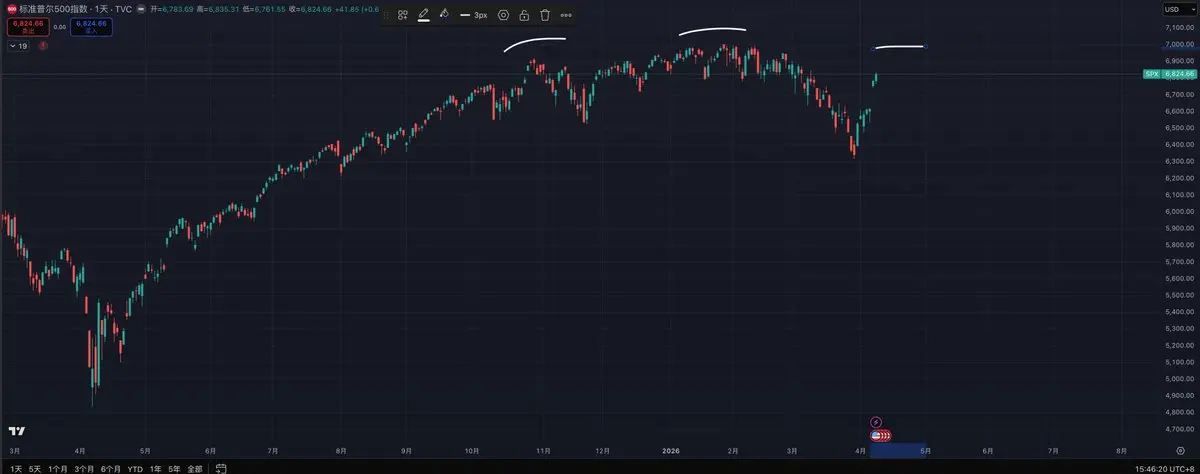The width and height of the screenshot is (1200, 474).
Task: Toggle the lock on the drawing
Action: coord(524,15)
